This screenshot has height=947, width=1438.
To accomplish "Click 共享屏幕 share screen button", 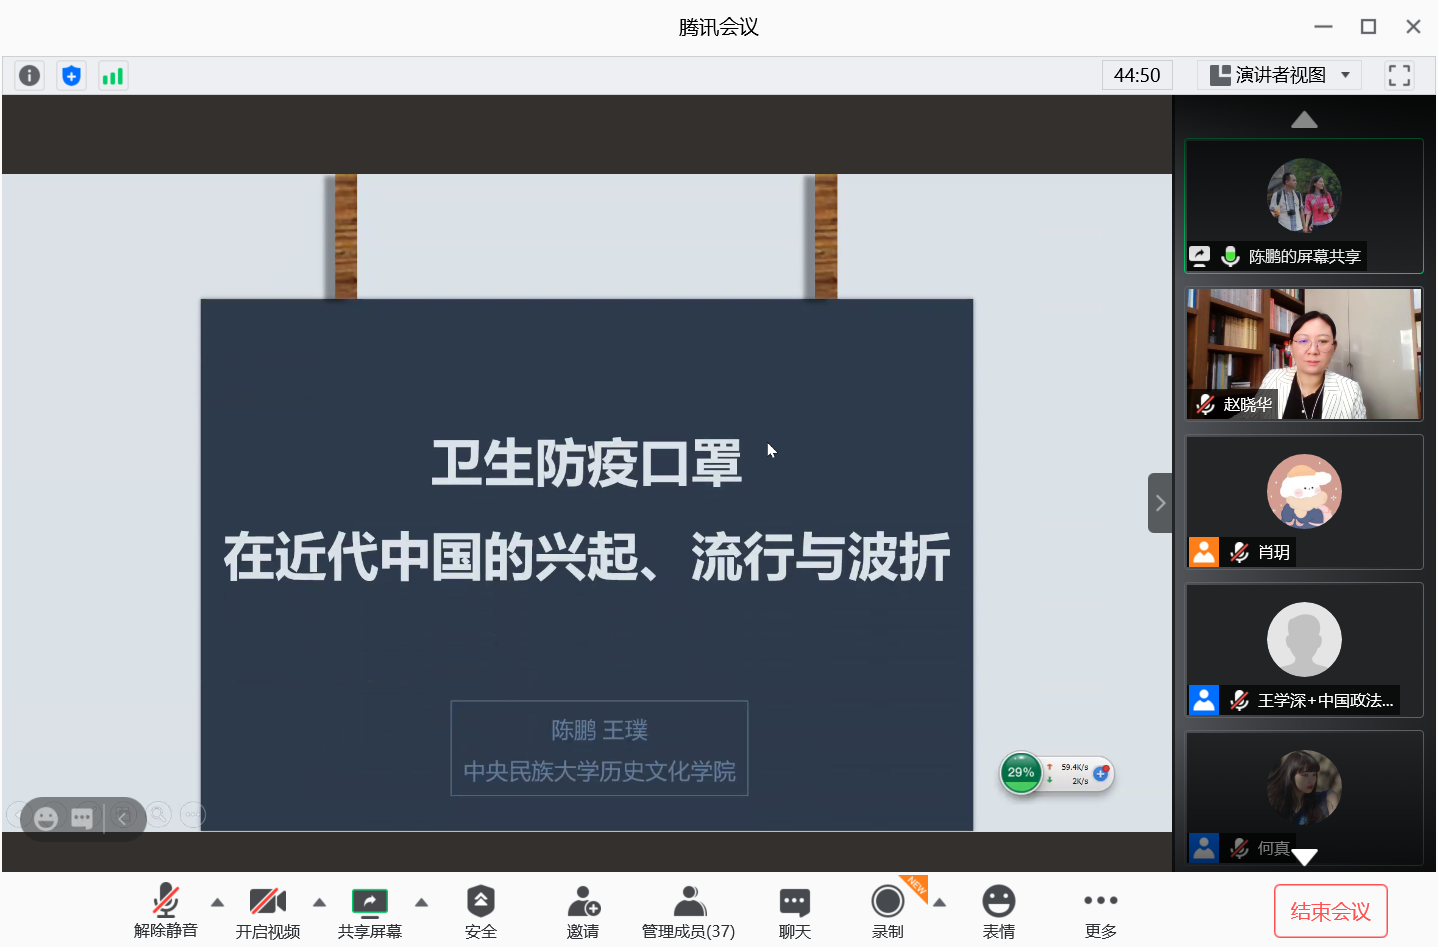I will [x=369, y=911].
